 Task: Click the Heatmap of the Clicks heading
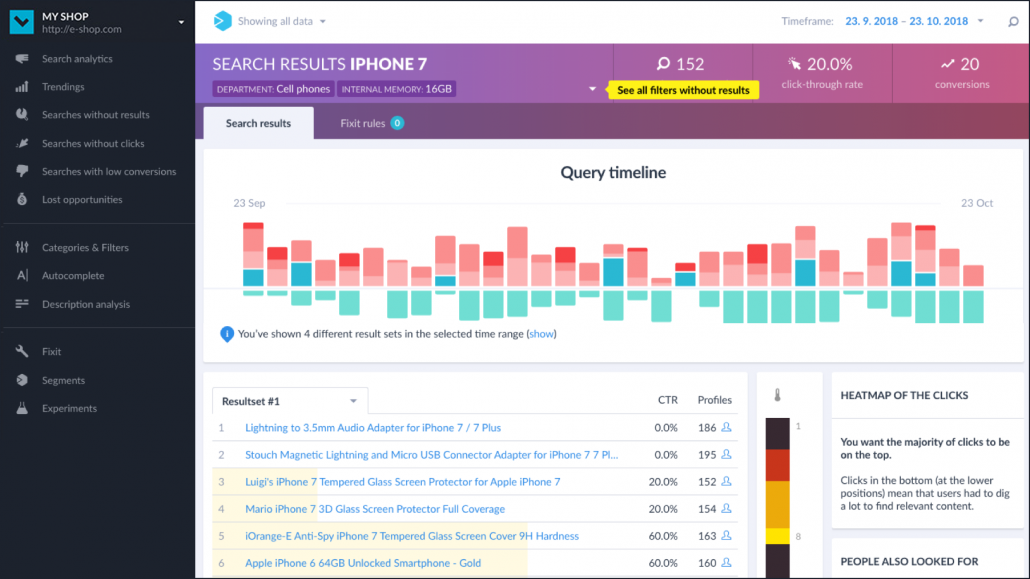[904, 395]
